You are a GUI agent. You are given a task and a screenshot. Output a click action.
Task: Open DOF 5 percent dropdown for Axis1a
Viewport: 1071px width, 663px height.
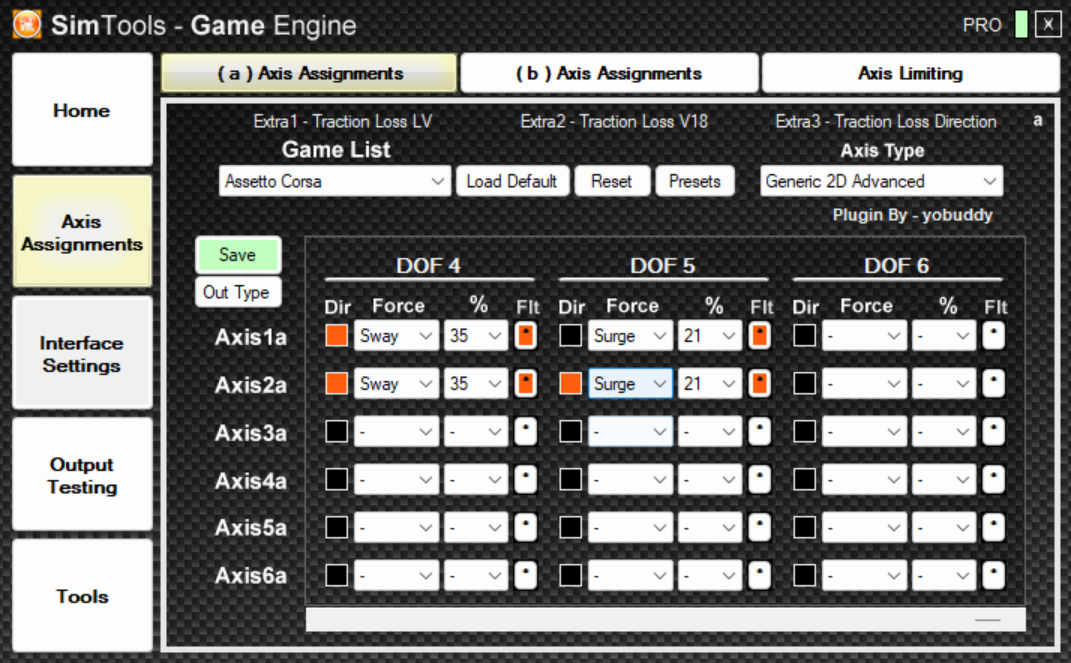pos(710,335)
